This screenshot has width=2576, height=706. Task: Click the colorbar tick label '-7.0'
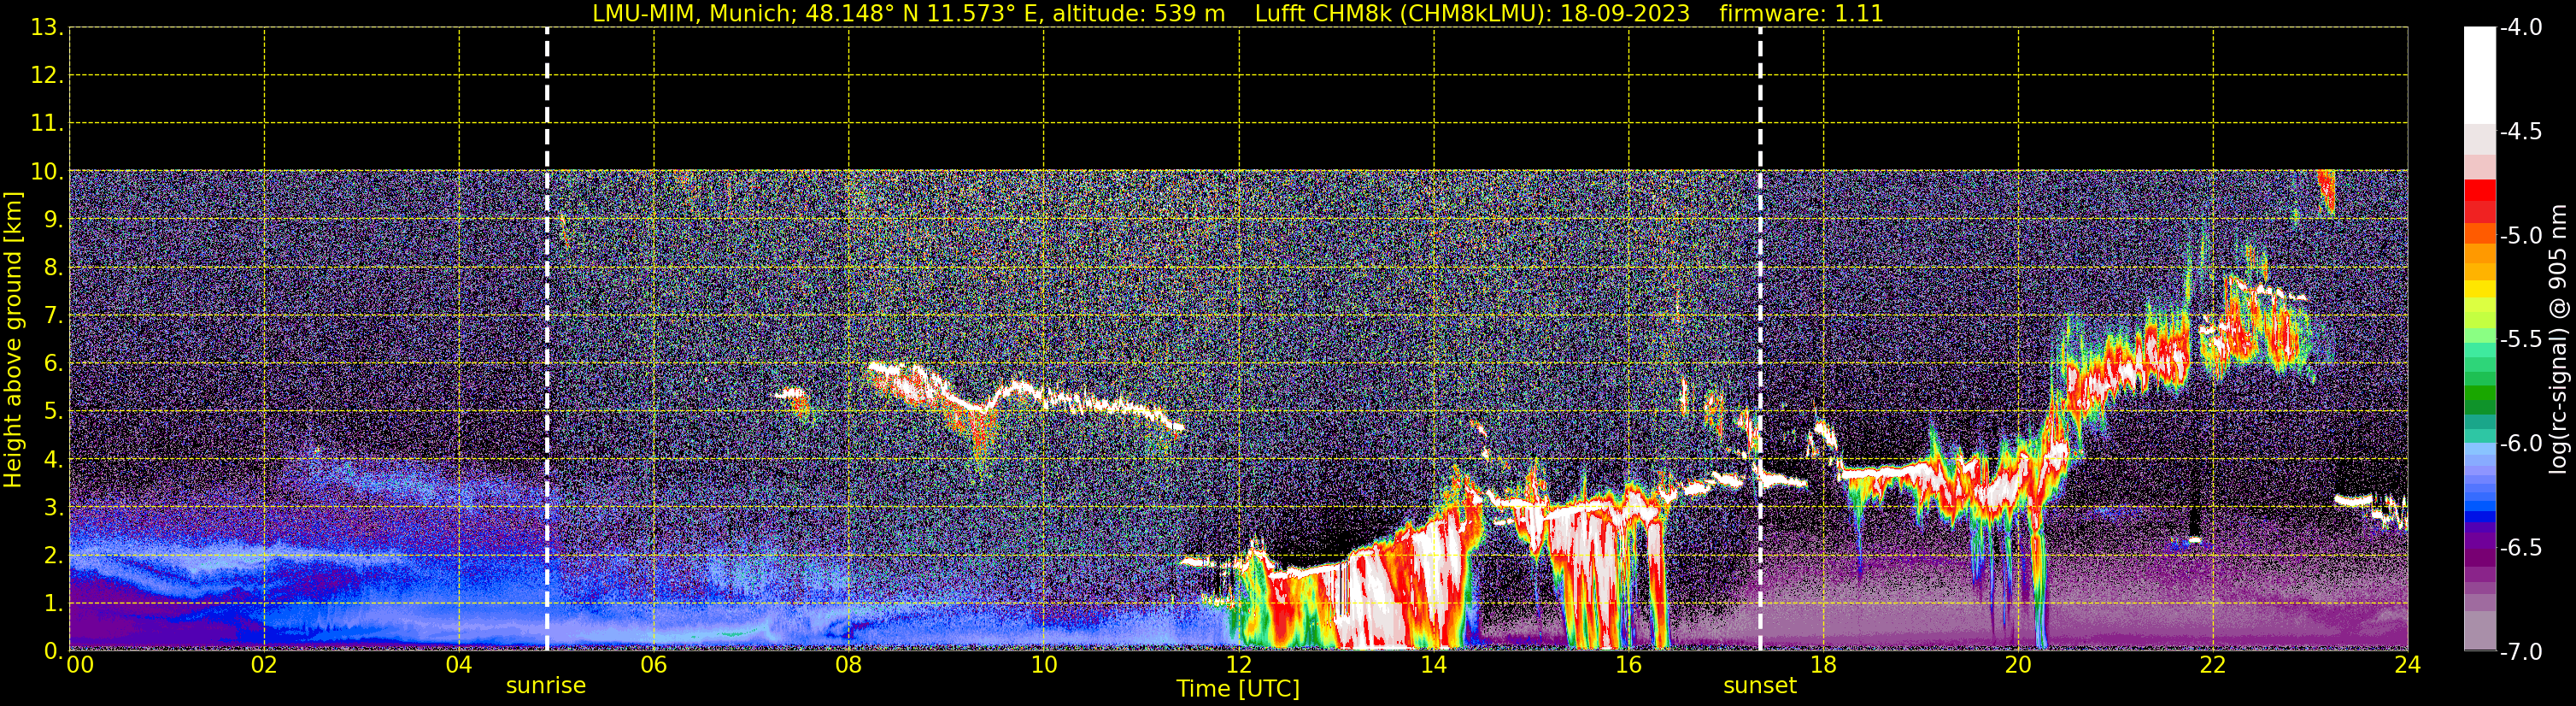click(x=2521, y=652)
